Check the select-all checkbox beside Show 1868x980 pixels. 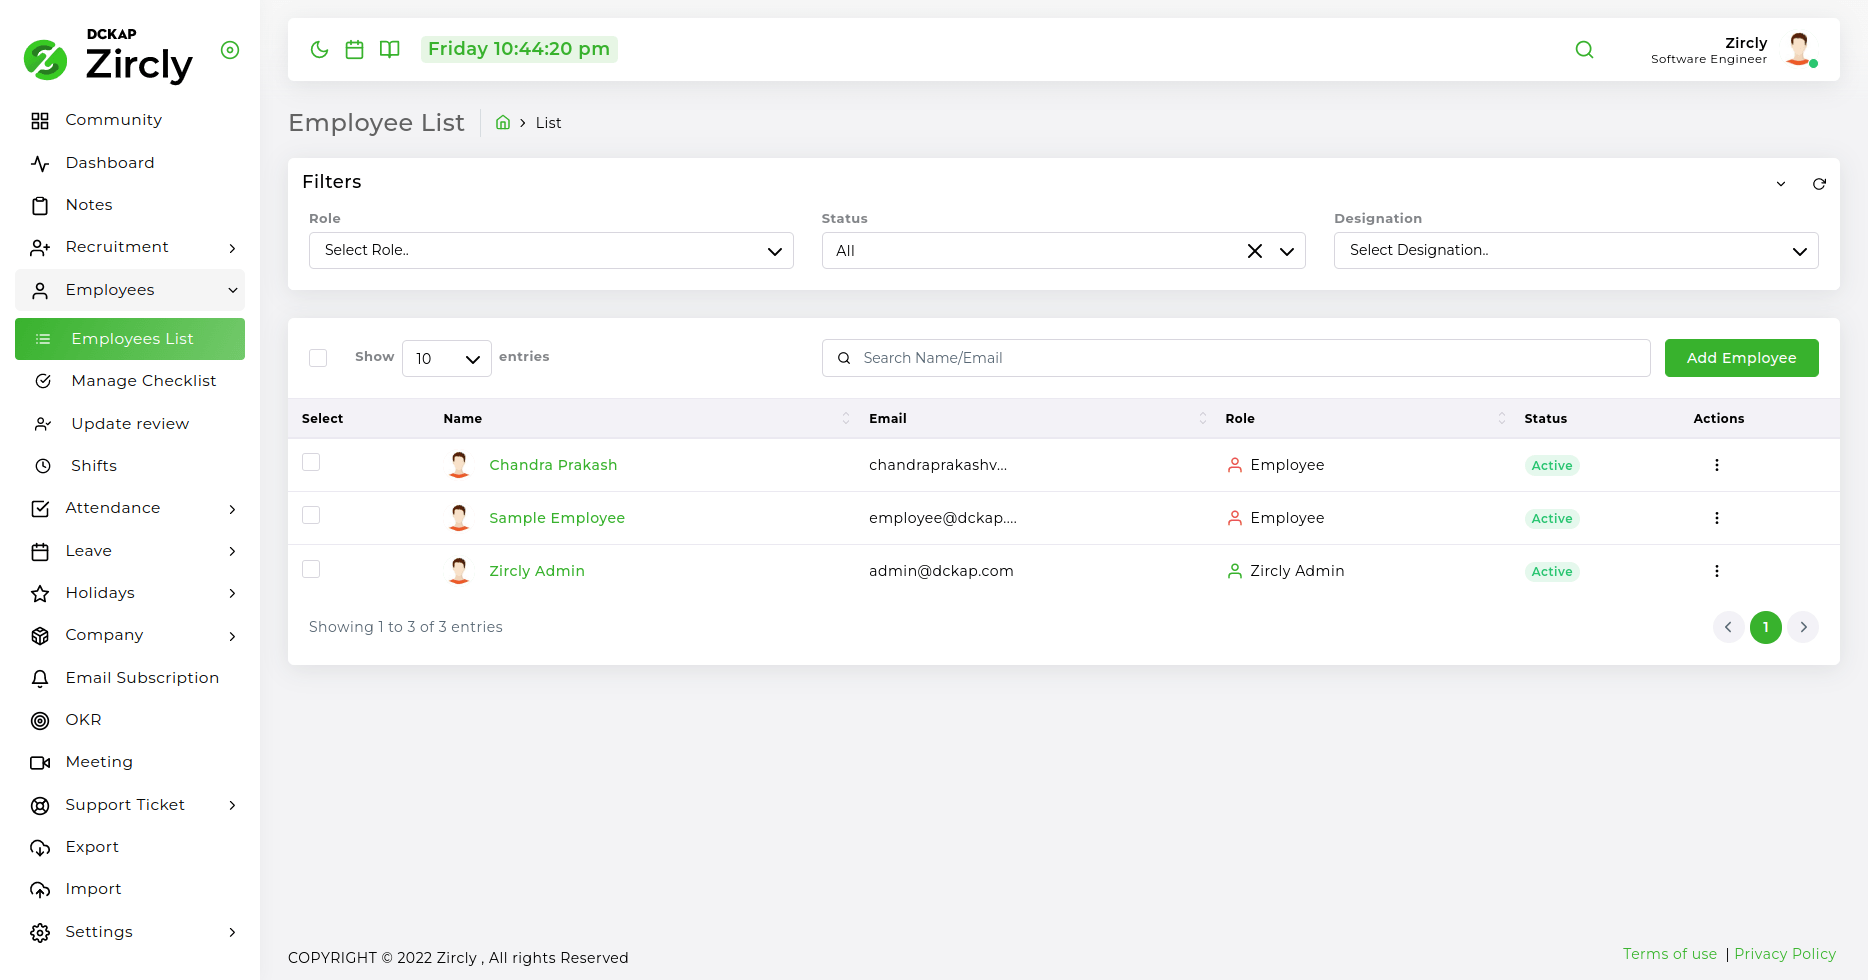point(318,358)
